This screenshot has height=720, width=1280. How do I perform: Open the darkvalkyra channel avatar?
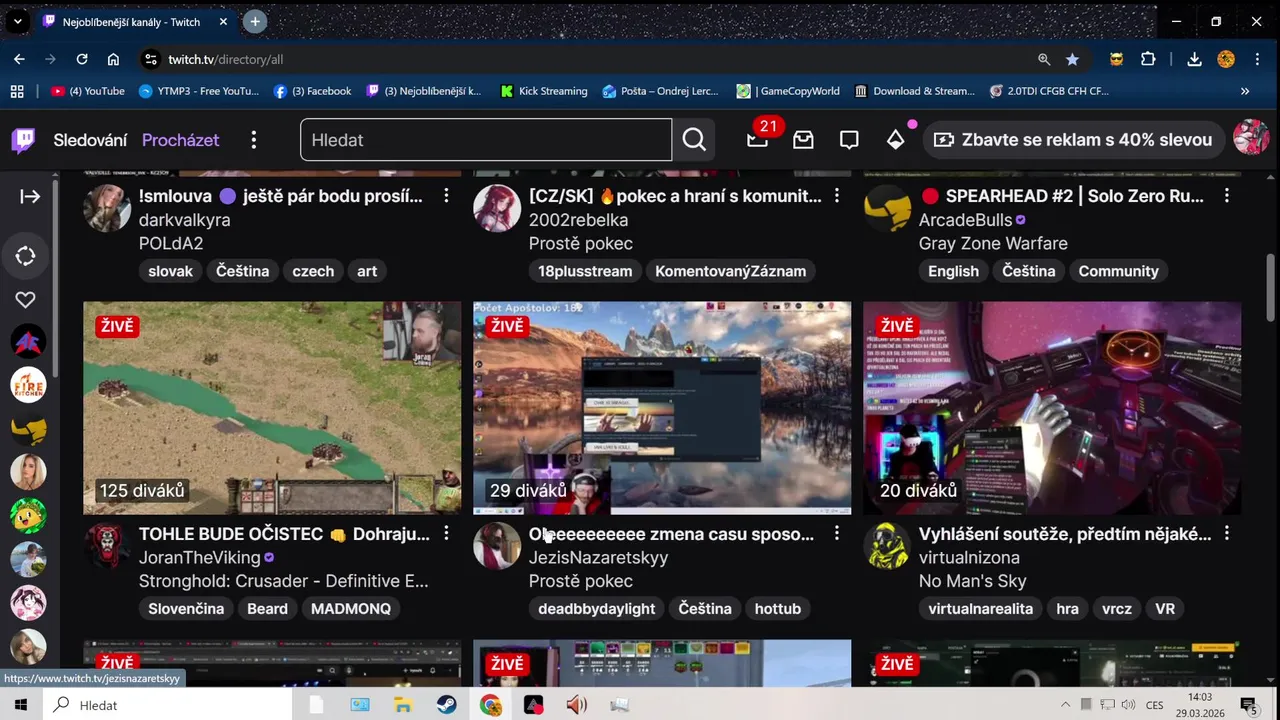tap(107, 208)
